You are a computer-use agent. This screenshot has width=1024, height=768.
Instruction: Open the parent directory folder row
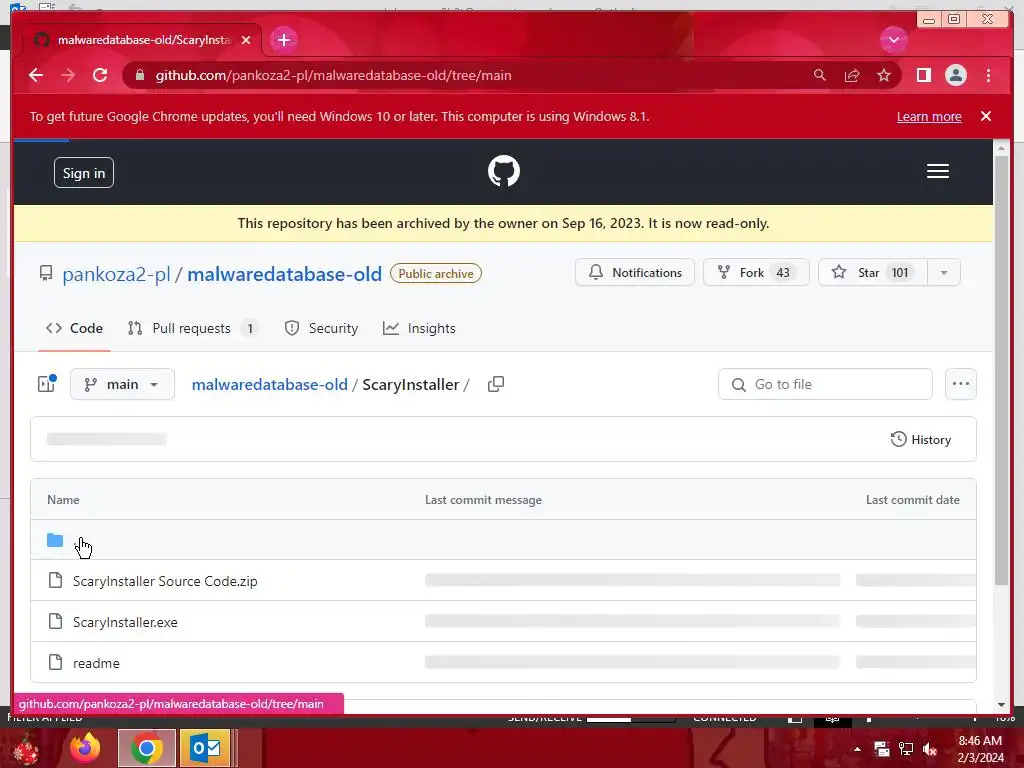503,540
